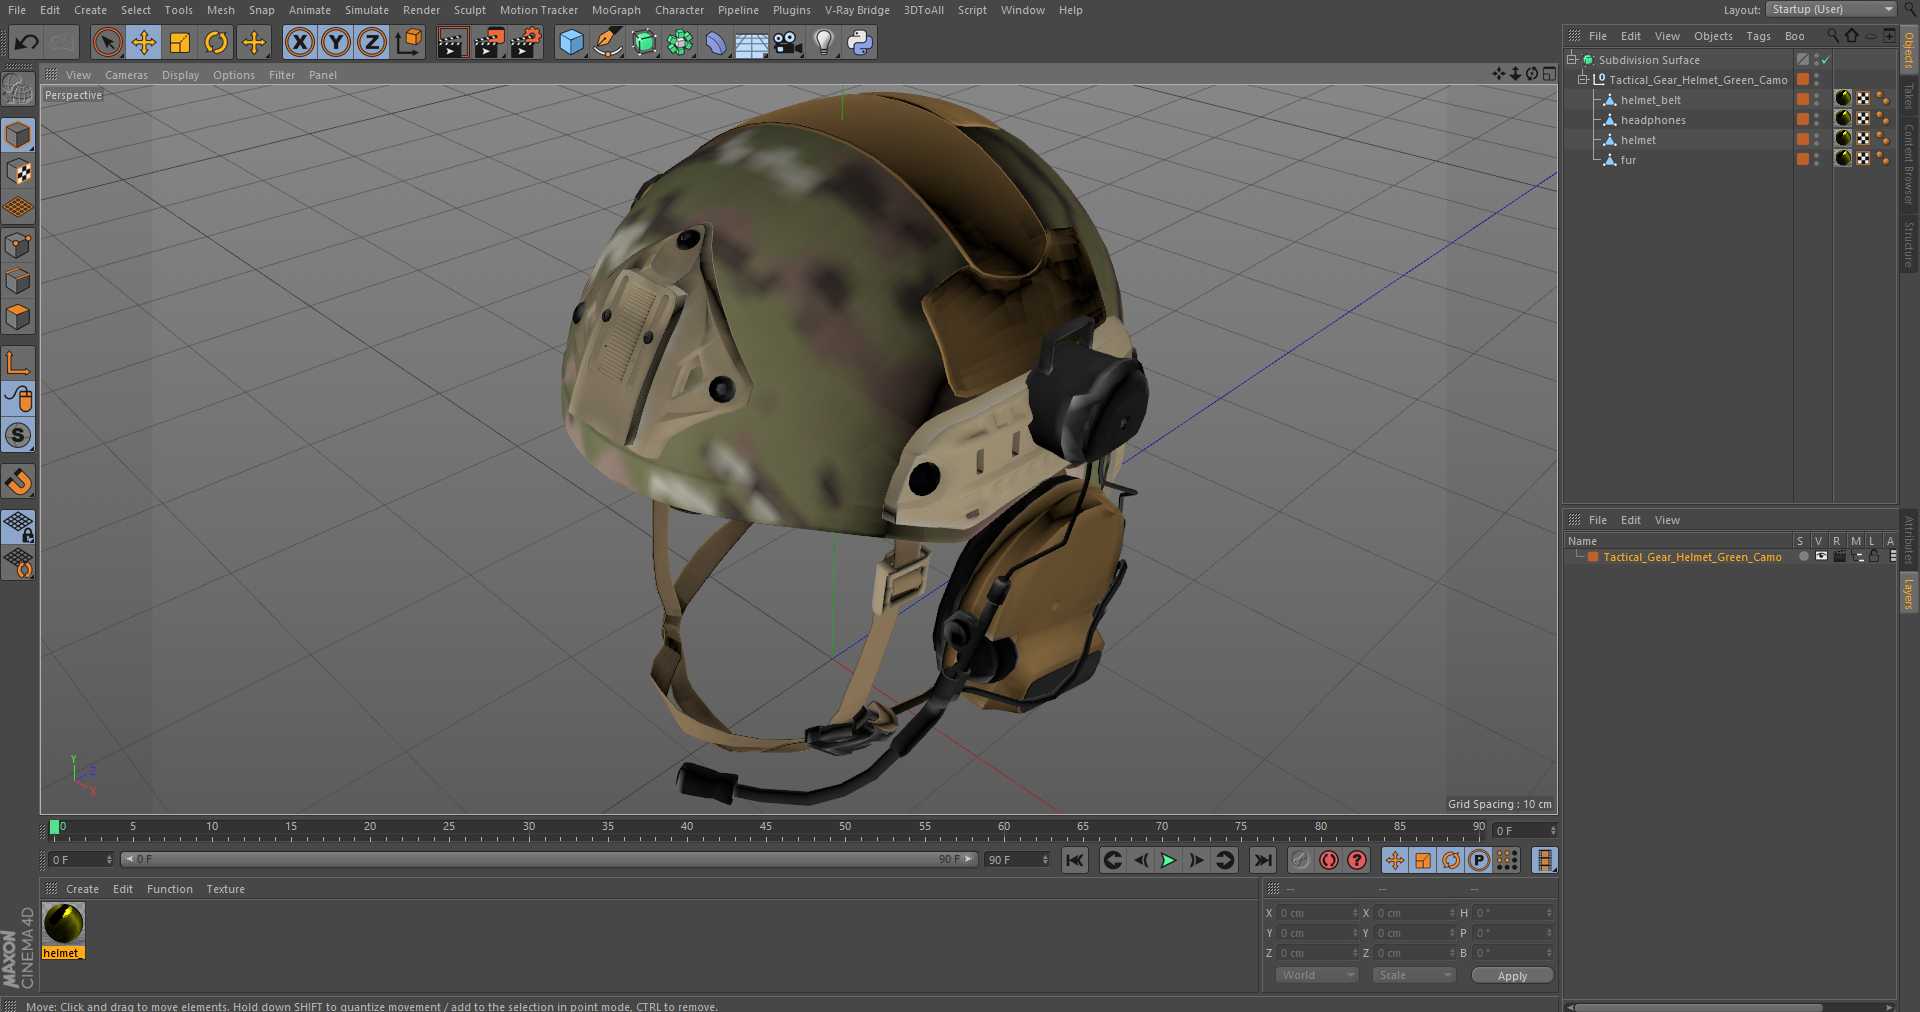The width and height of the screenshot is (1920, 1012).
Task: Activate the Rotate tool
Action: (x=216, y=42)
